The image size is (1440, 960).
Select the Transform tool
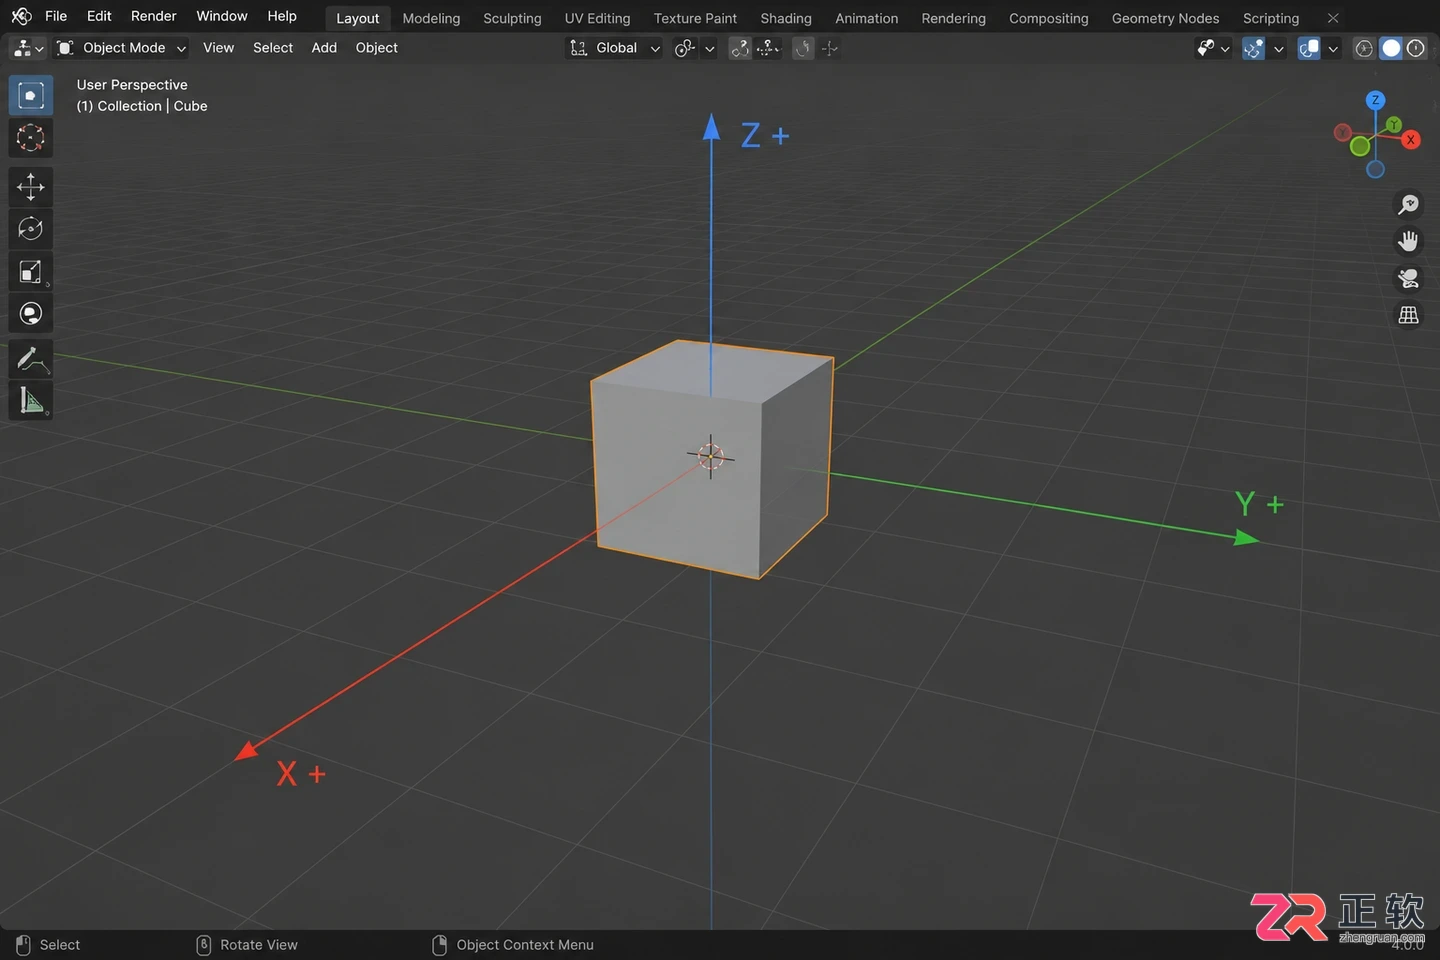point(31,313)
